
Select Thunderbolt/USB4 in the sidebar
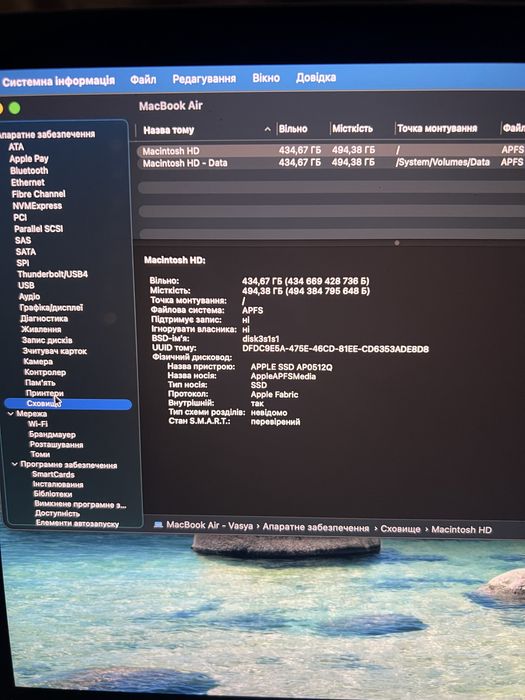[52, 274]
